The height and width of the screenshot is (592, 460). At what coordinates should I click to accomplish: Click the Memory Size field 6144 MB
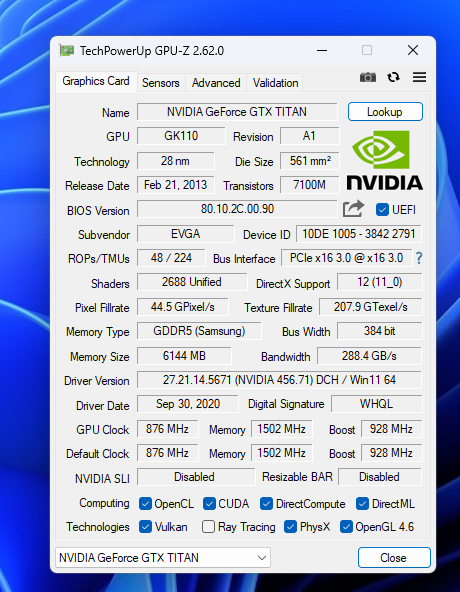pyautogui.click(x=184, y=356)
